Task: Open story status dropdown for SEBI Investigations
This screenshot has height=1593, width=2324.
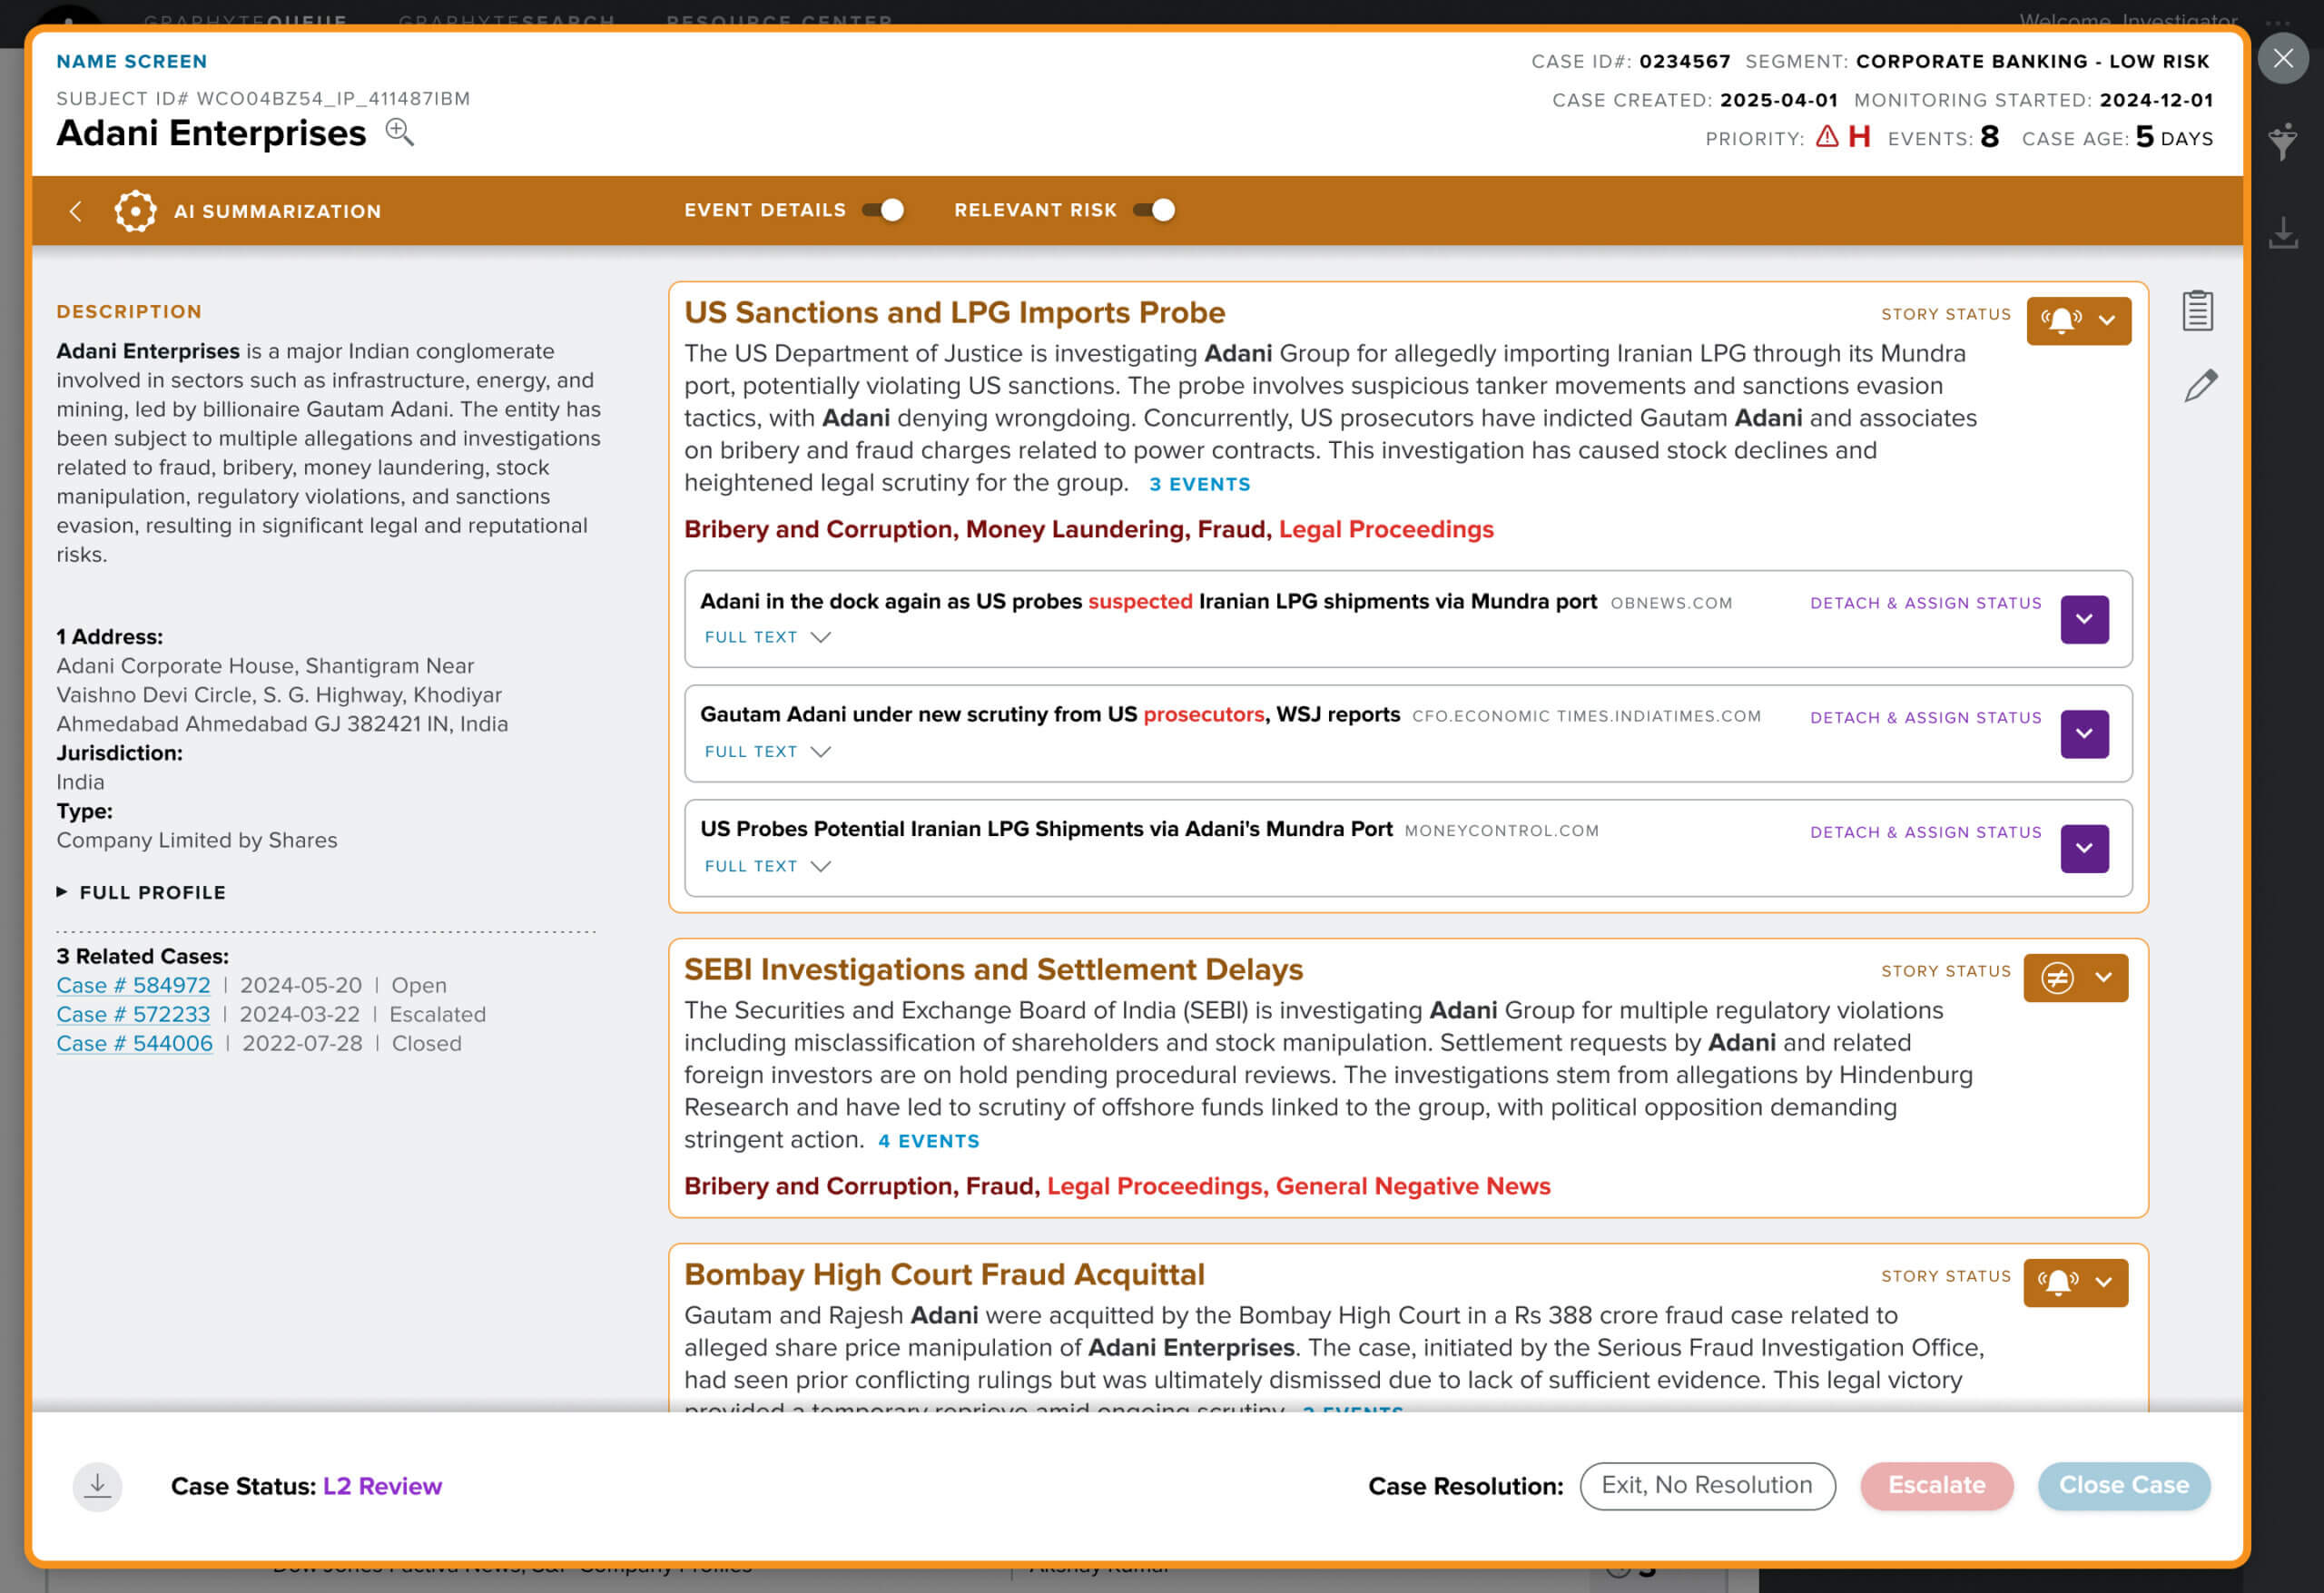Action: pyautogui.click(x=2075, y=978)
